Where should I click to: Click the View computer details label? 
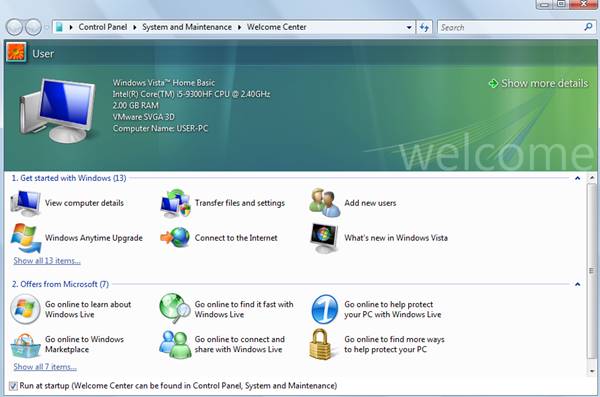(x=84, y=203)
